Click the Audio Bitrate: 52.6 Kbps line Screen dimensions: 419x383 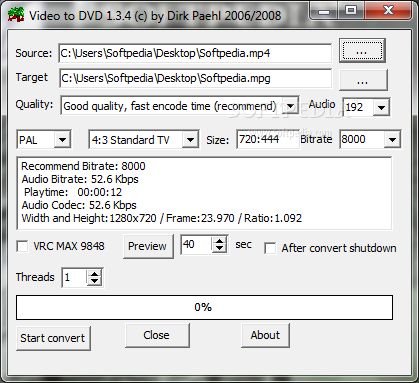[80, 179]
